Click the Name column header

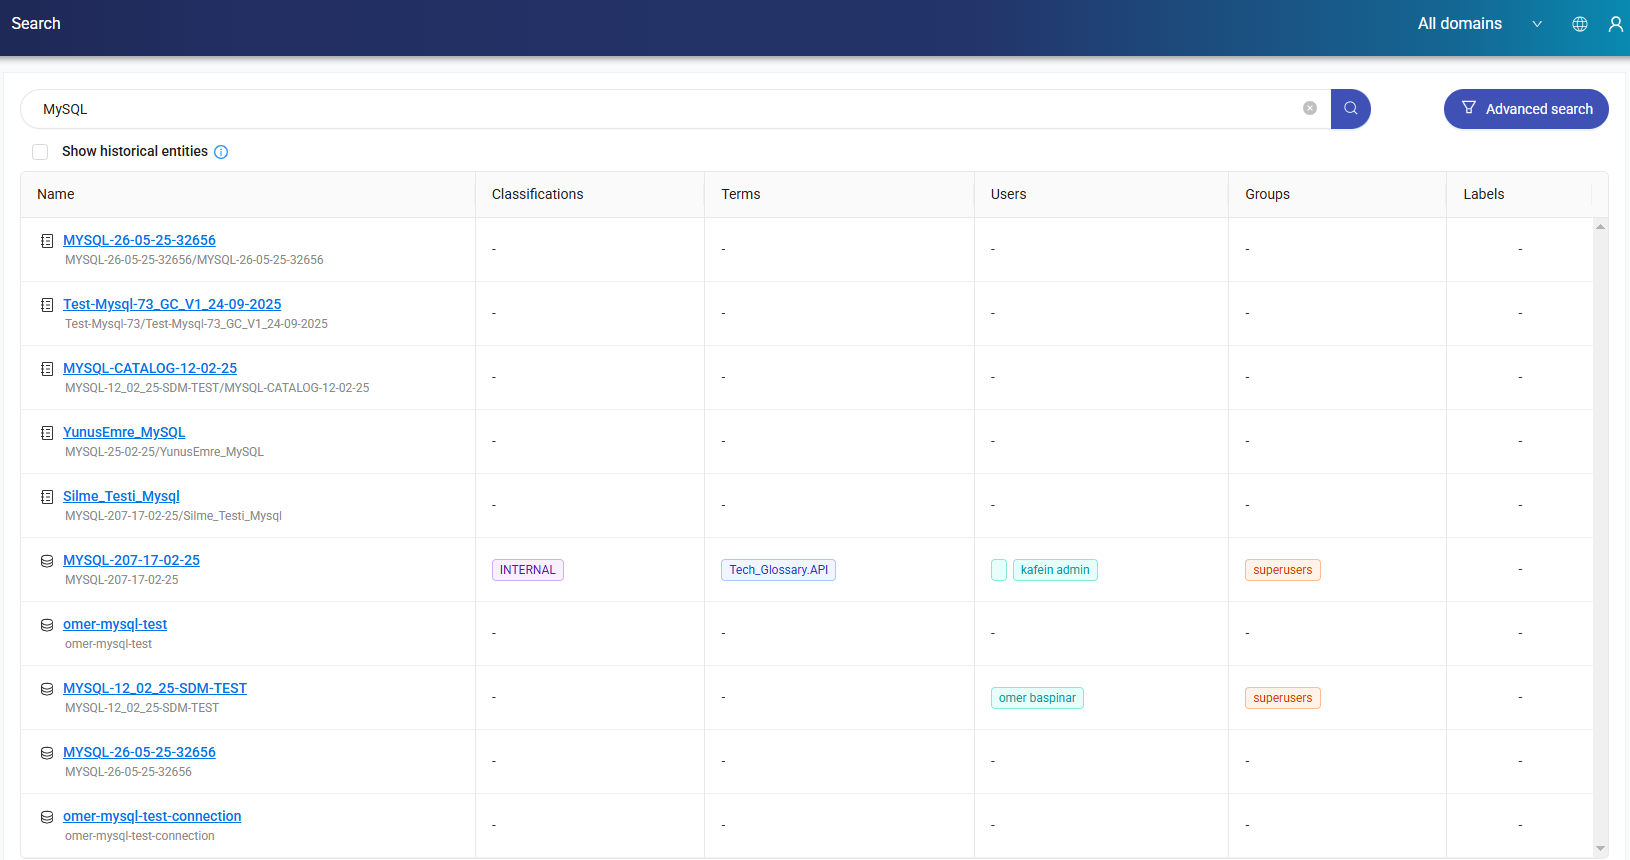[x=56, y=194]
